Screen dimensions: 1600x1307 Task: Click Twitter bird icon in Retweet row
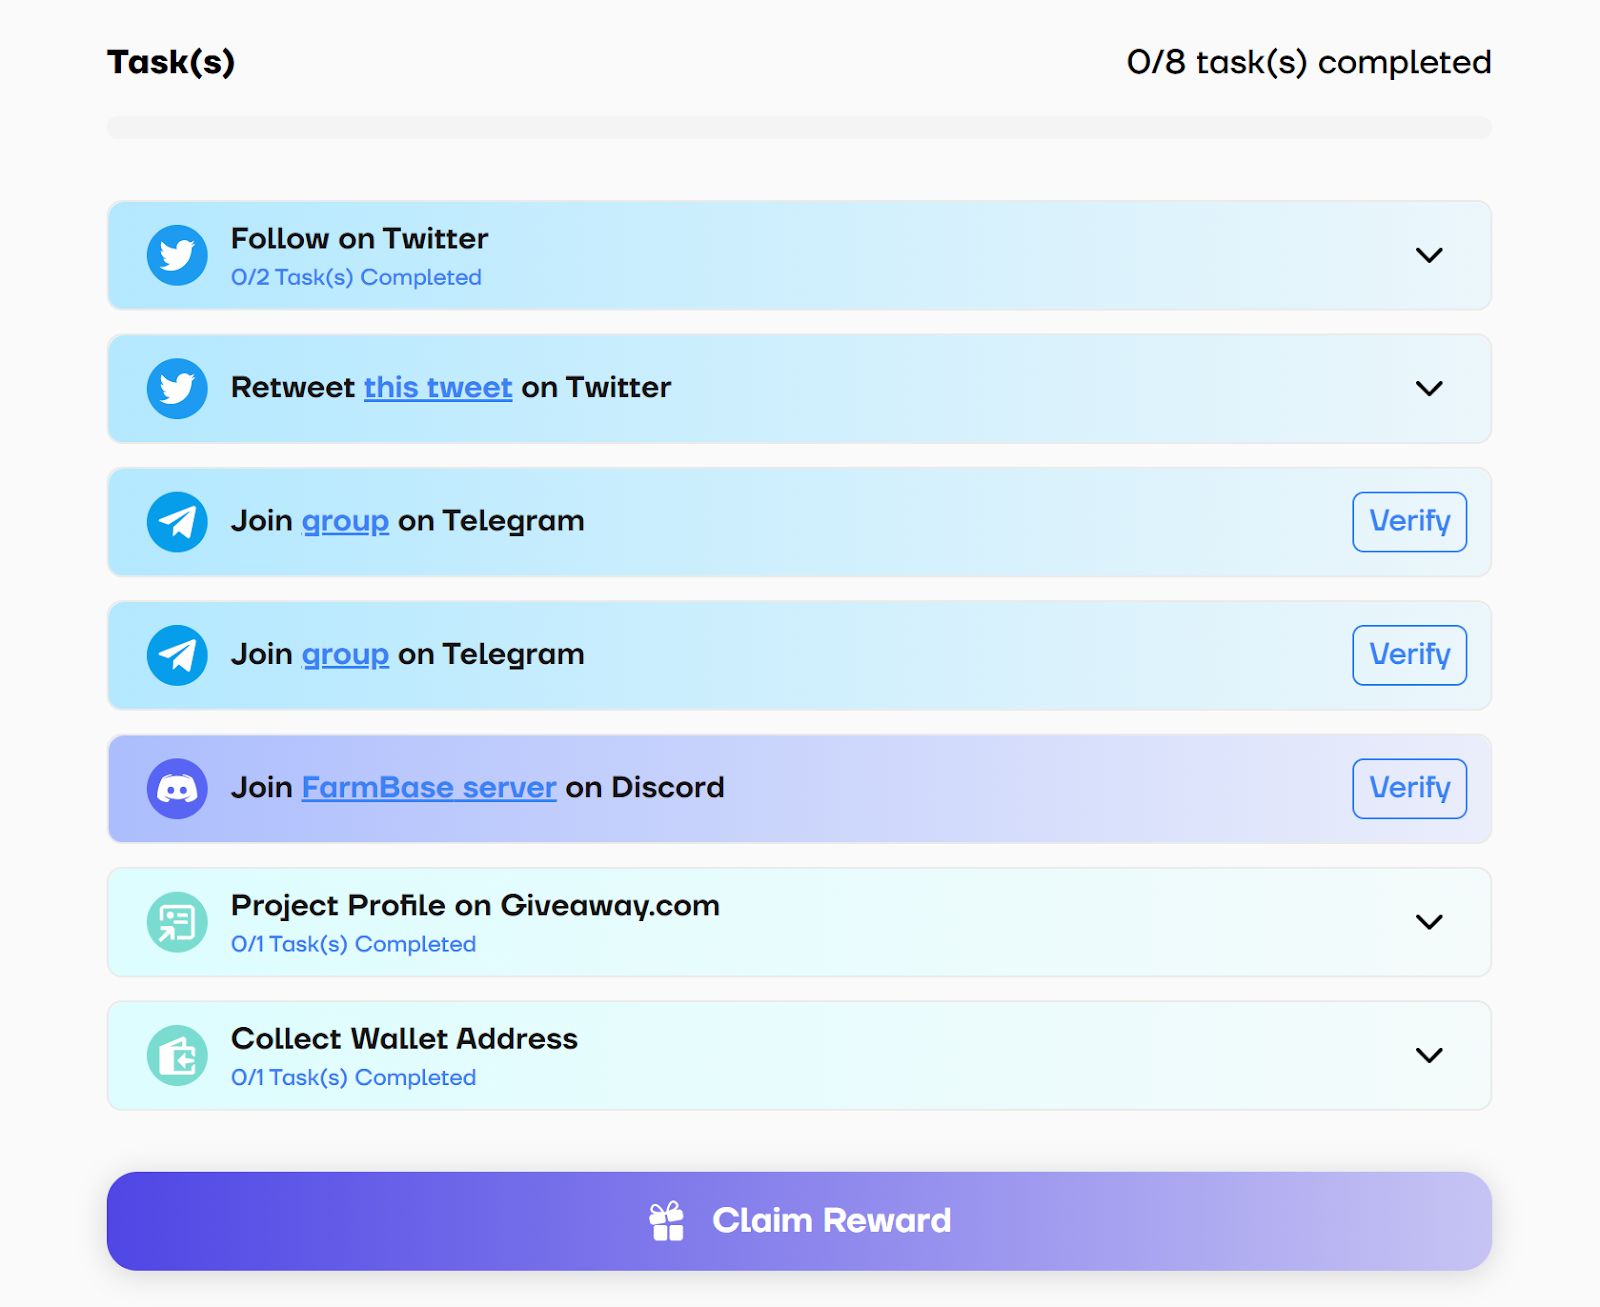tap(177, 388)
